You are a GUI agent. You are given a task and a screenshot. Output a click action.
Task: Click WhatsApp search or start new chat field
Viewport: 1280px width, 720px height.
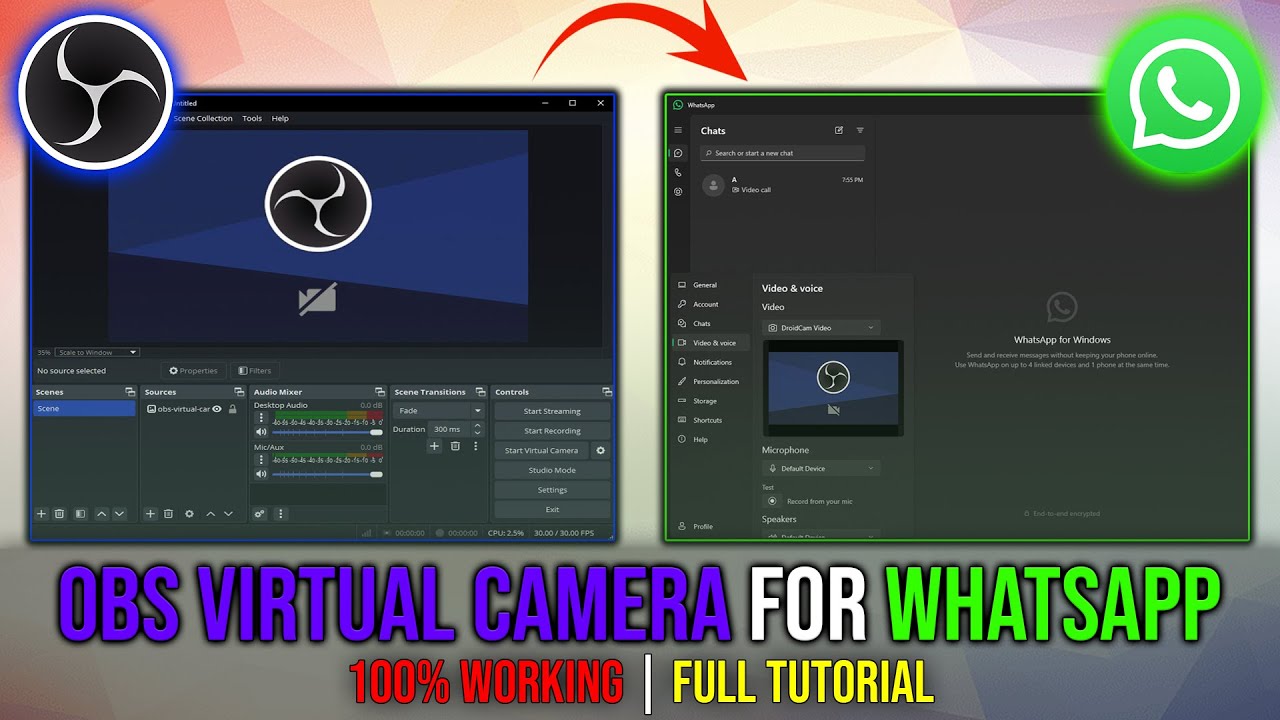click(x=782, y=153)
